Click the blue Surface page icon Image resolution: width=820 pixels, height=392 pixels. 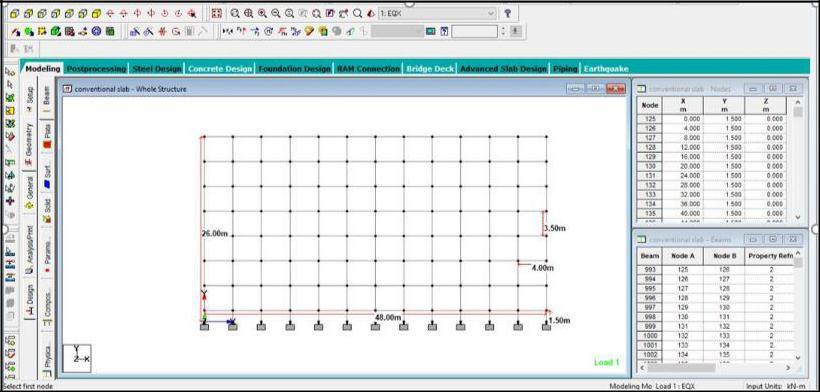point(47,184)
